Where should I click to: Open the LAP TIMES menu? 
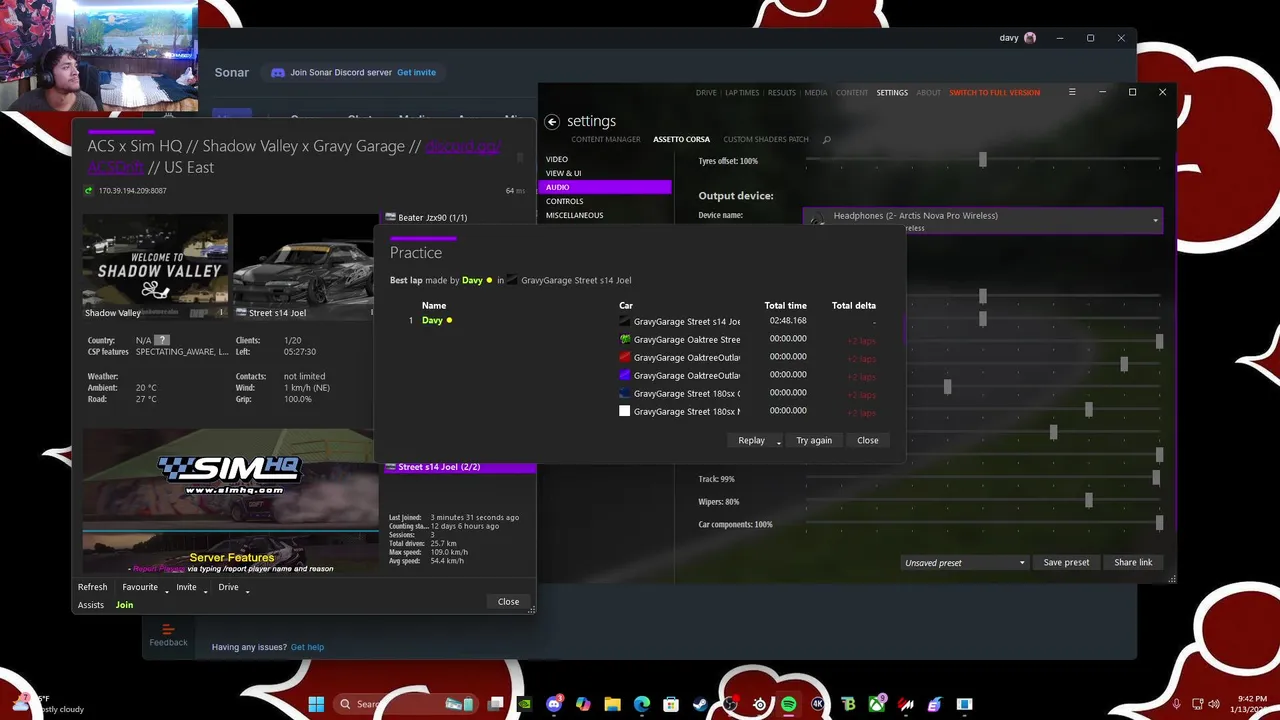tap(742, 92)
